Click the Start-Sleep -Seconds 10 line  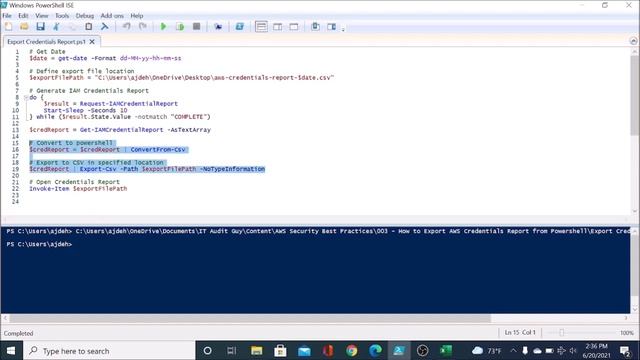pyautogui.click(x=85, y=110)
